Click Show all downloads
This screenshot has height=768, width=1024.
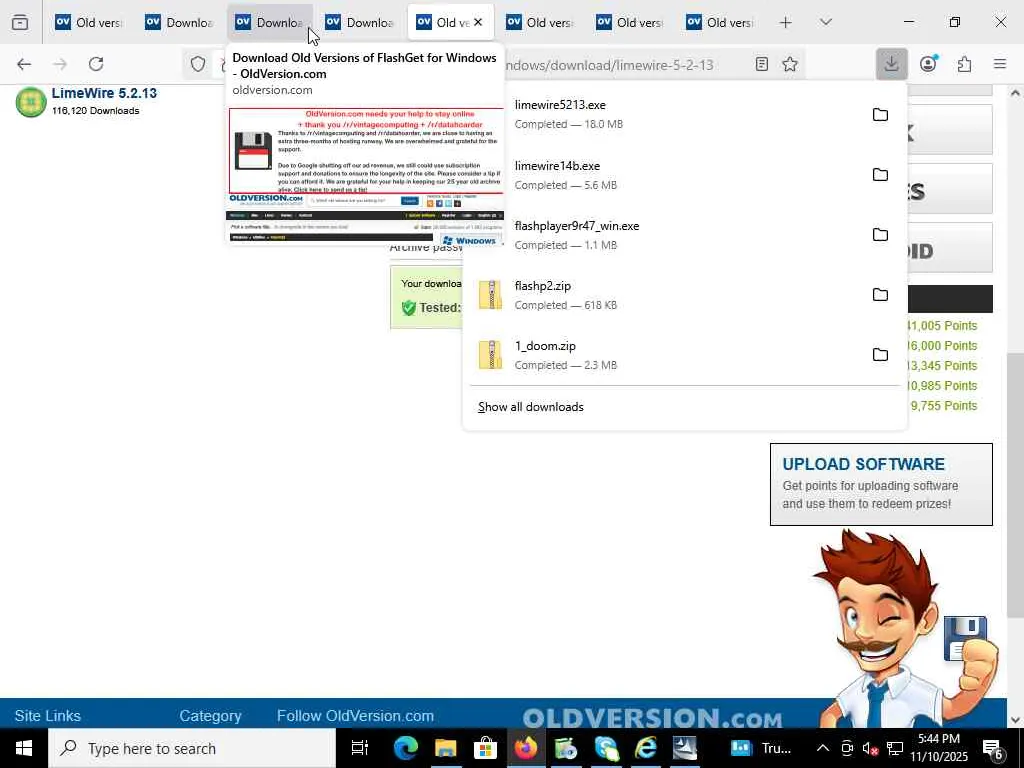(x=530, y=407)
